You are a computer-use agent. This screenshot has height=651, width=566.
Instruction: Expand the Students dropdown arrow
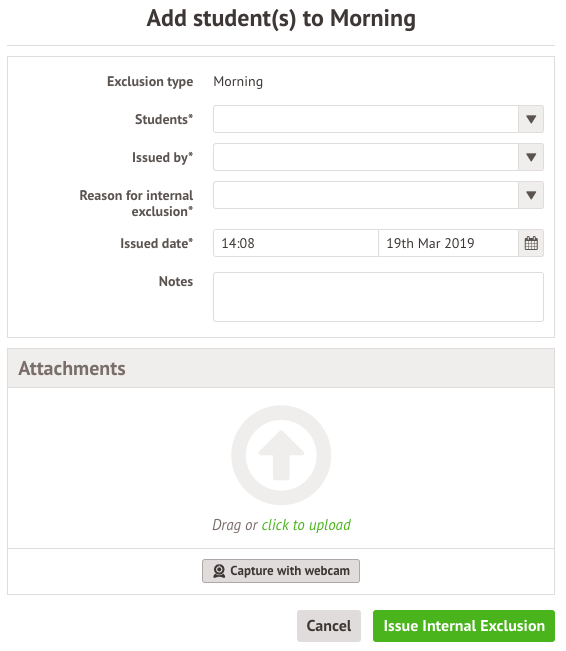pyautogui.click(x=531, y=119)
